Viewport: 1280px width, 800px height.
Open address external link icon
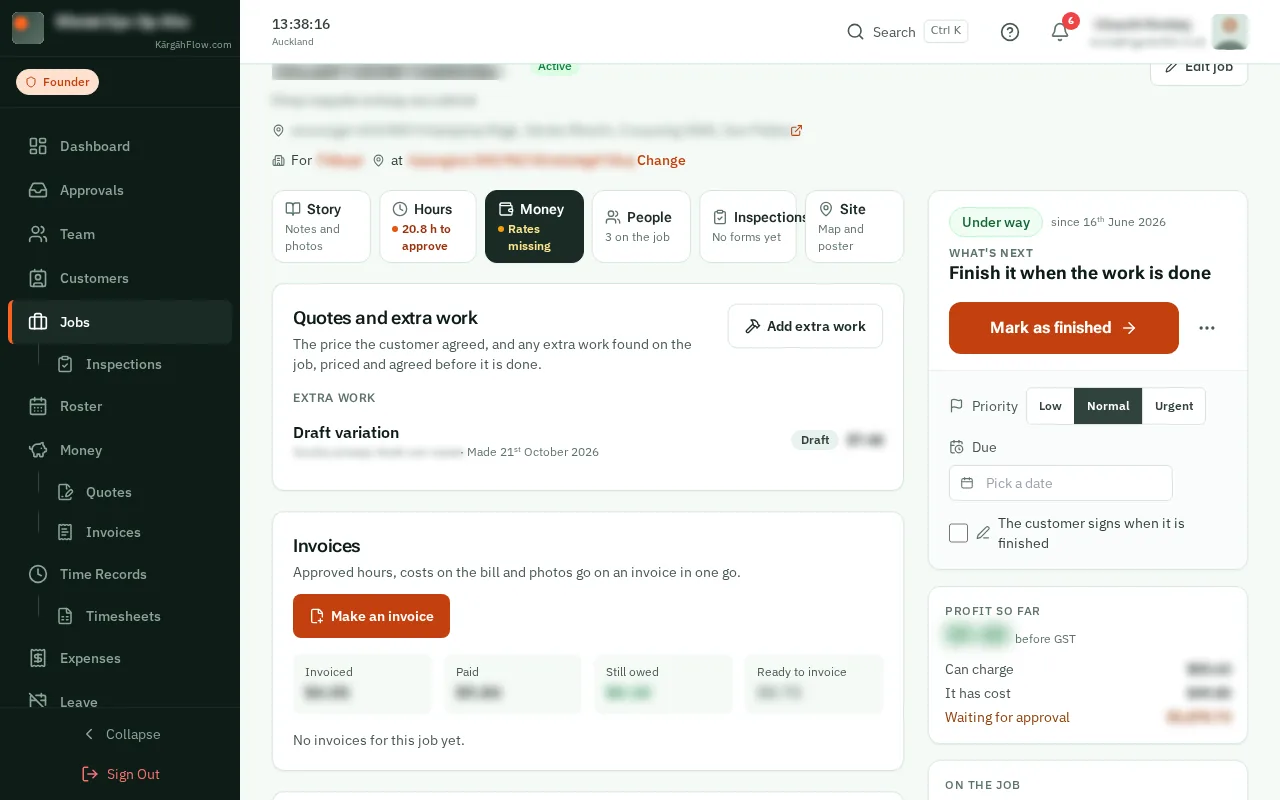796,130
